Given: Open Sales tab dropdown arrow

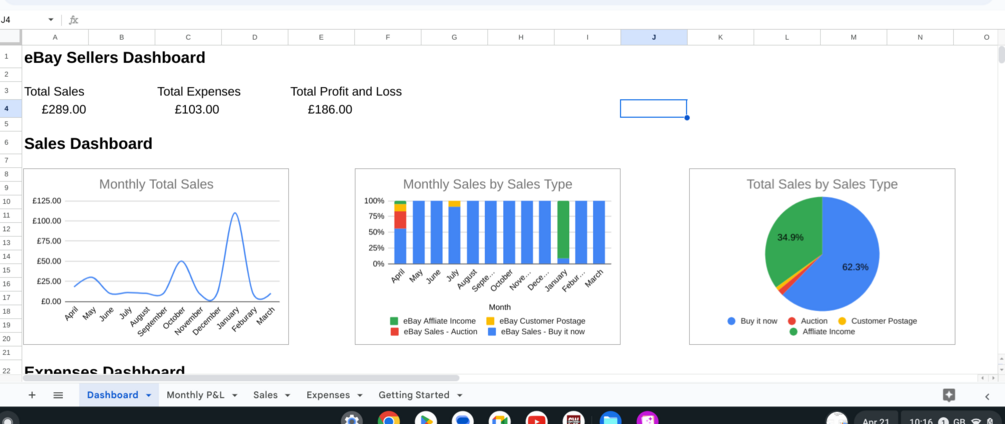Looking at the screenshot, I should point(287,396).
